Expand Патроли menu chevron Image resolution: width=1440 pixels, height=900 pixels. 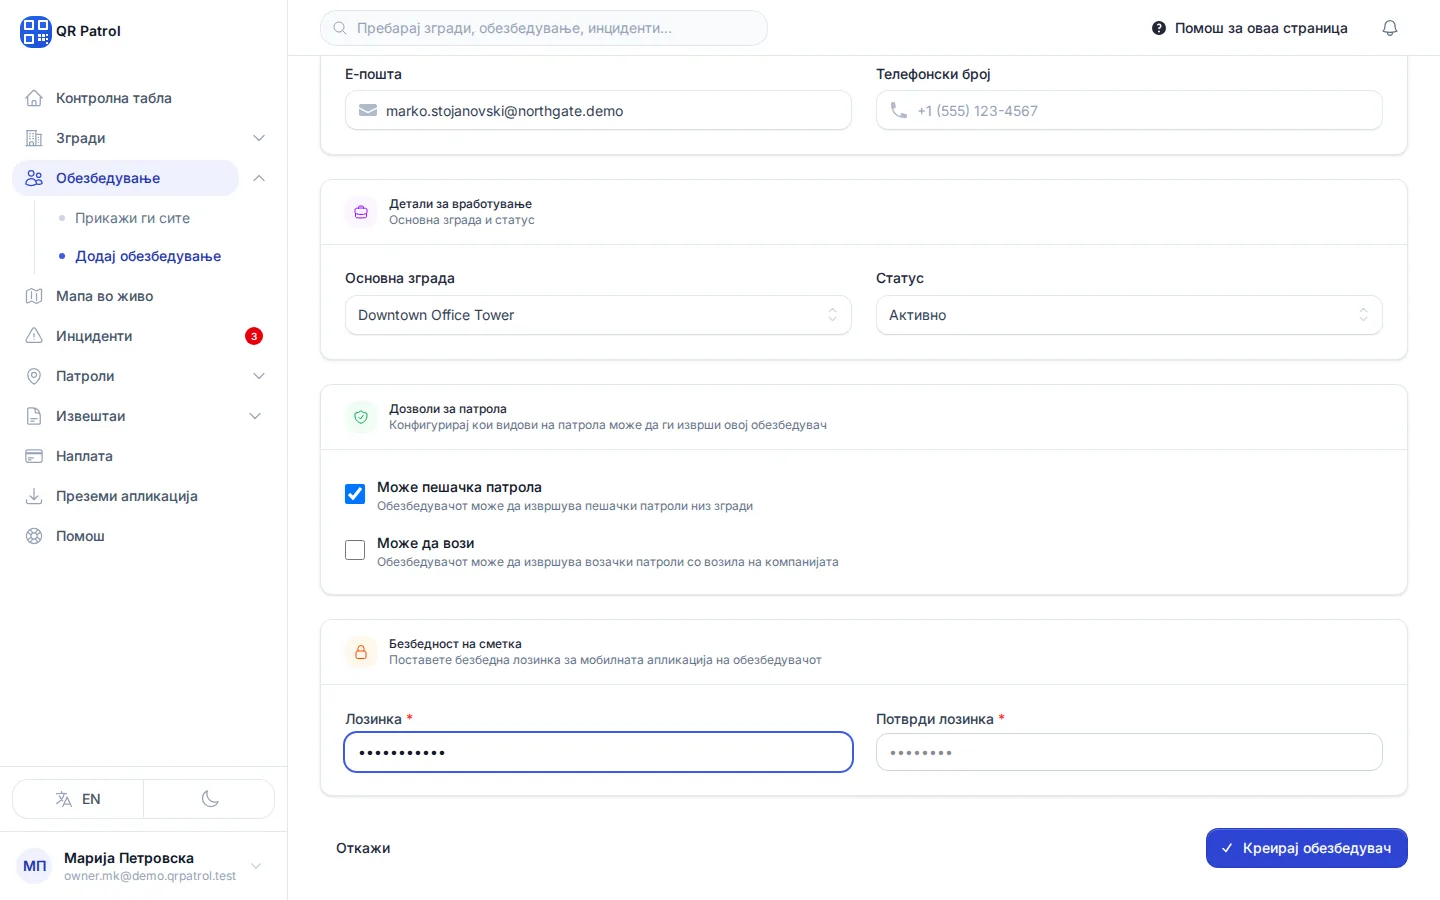pyautogui.click(x=259, y=376)
